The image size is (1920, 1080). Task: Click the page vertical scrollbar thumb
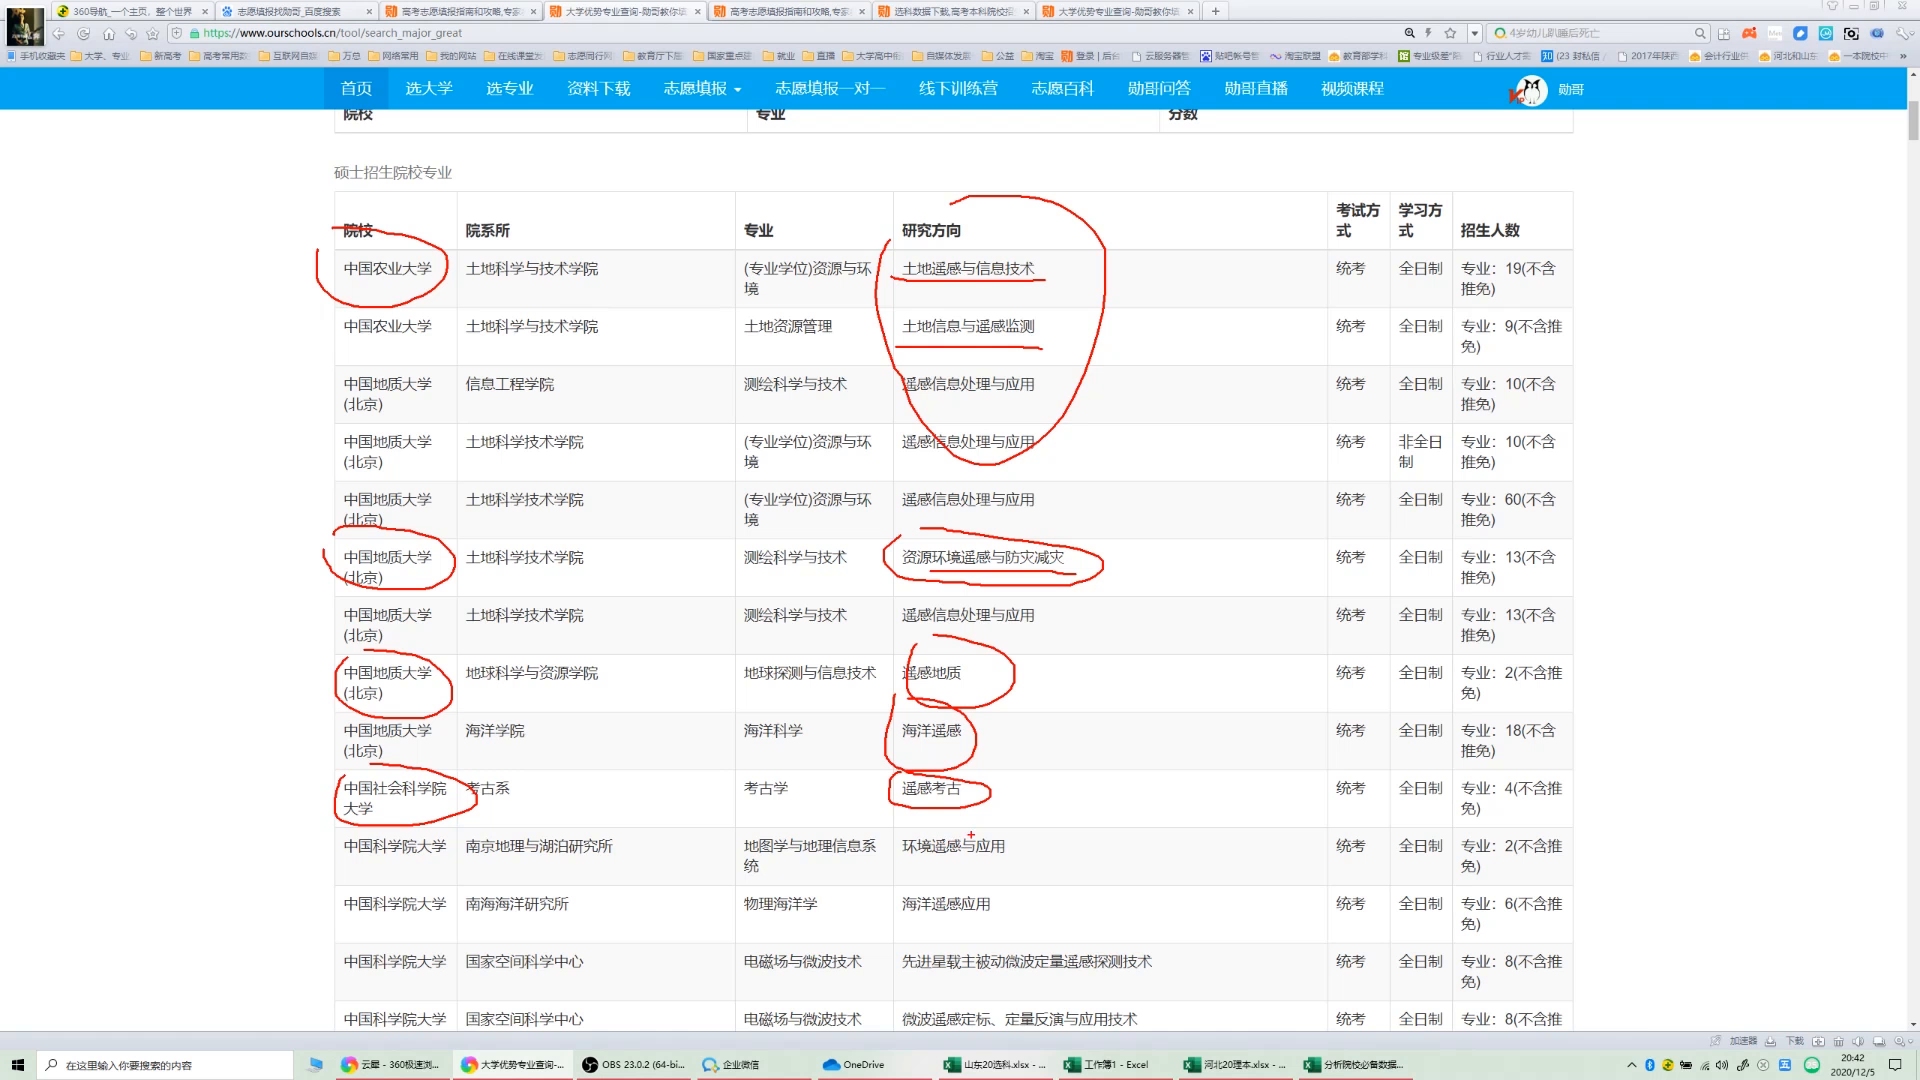pos(1913,120)
